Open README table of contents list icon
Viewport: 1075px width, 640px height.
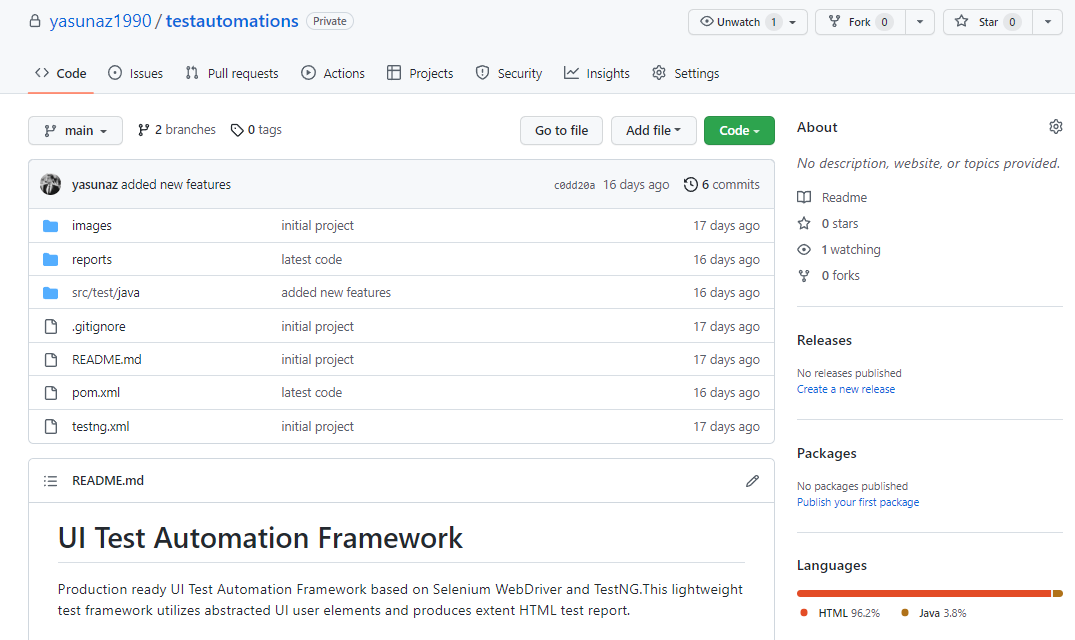coord(50,481)
